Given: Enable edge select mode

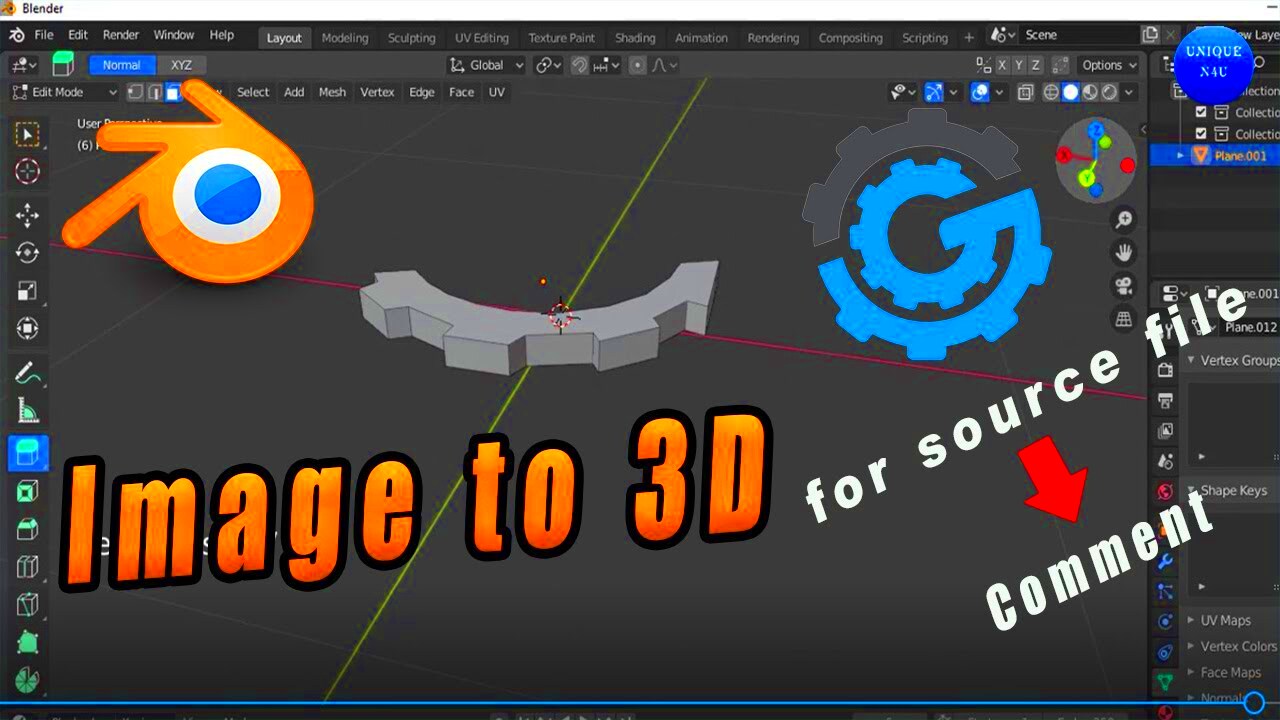Looking at the screenshot, I should 155,92.
